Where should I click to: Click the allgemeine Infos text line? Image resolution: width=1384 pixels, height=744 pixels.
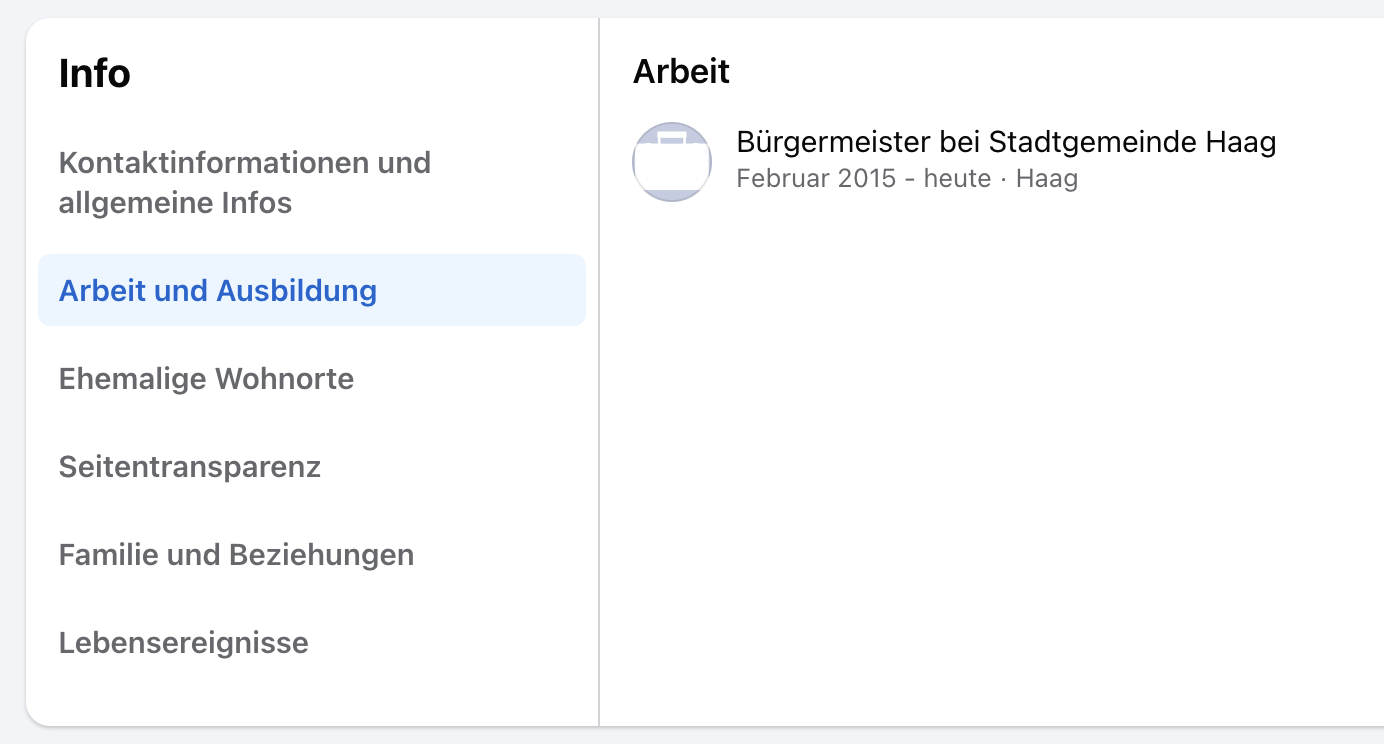(175, 203)
